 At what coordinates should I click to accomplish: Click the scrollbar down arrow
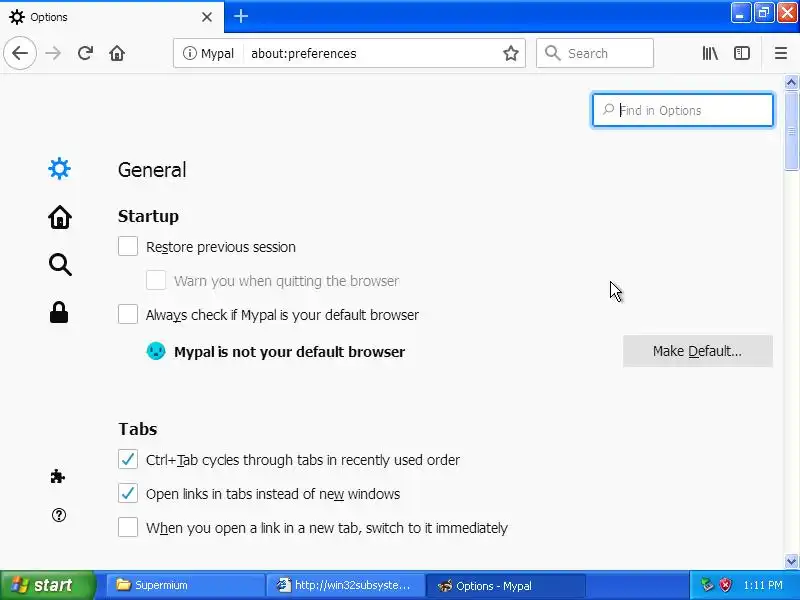tap(791, 561)
